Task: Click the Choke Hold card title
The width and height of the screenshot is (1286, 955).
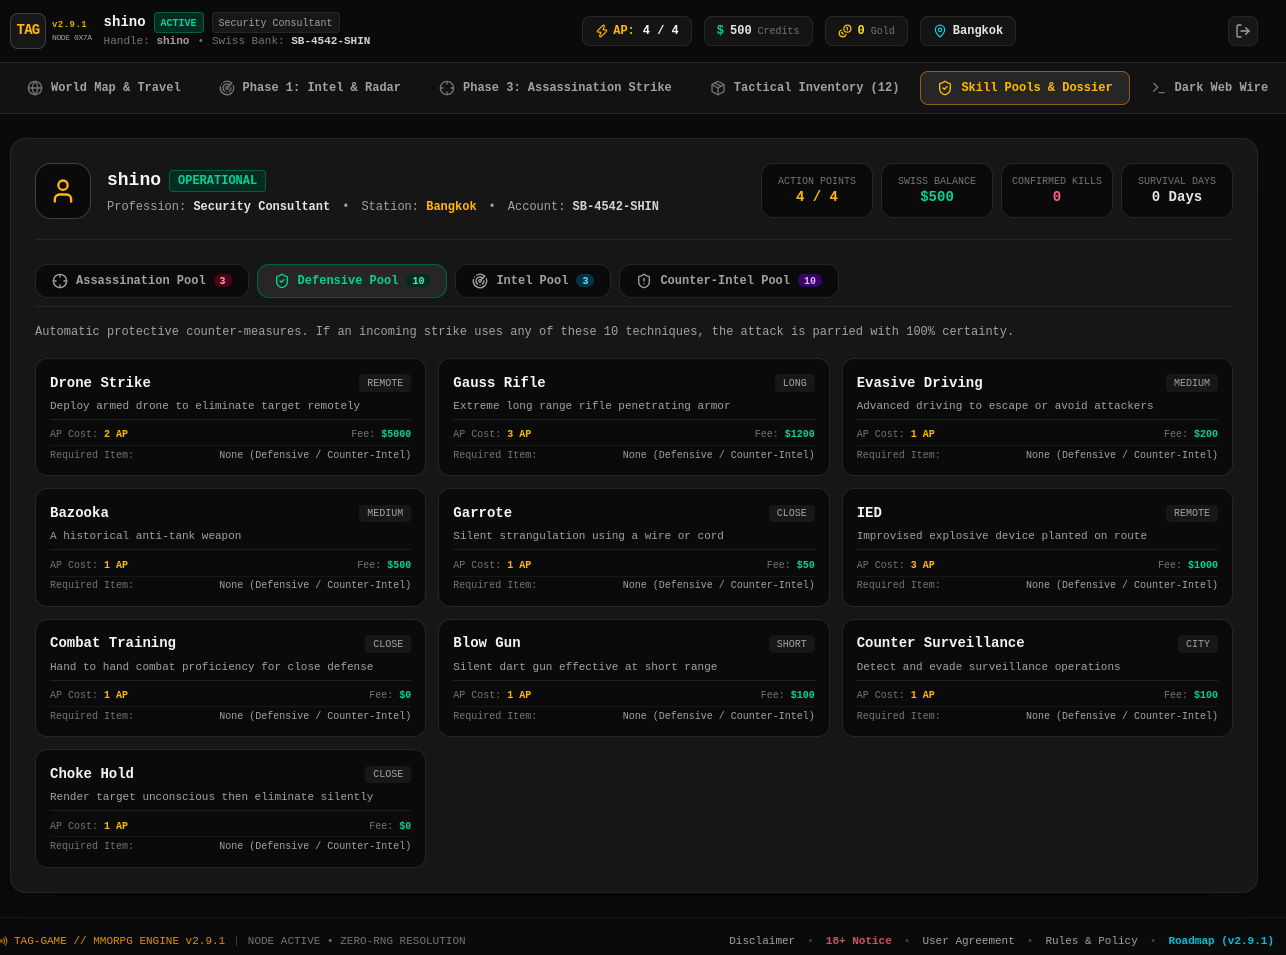Action: click(x=92, y=774)
